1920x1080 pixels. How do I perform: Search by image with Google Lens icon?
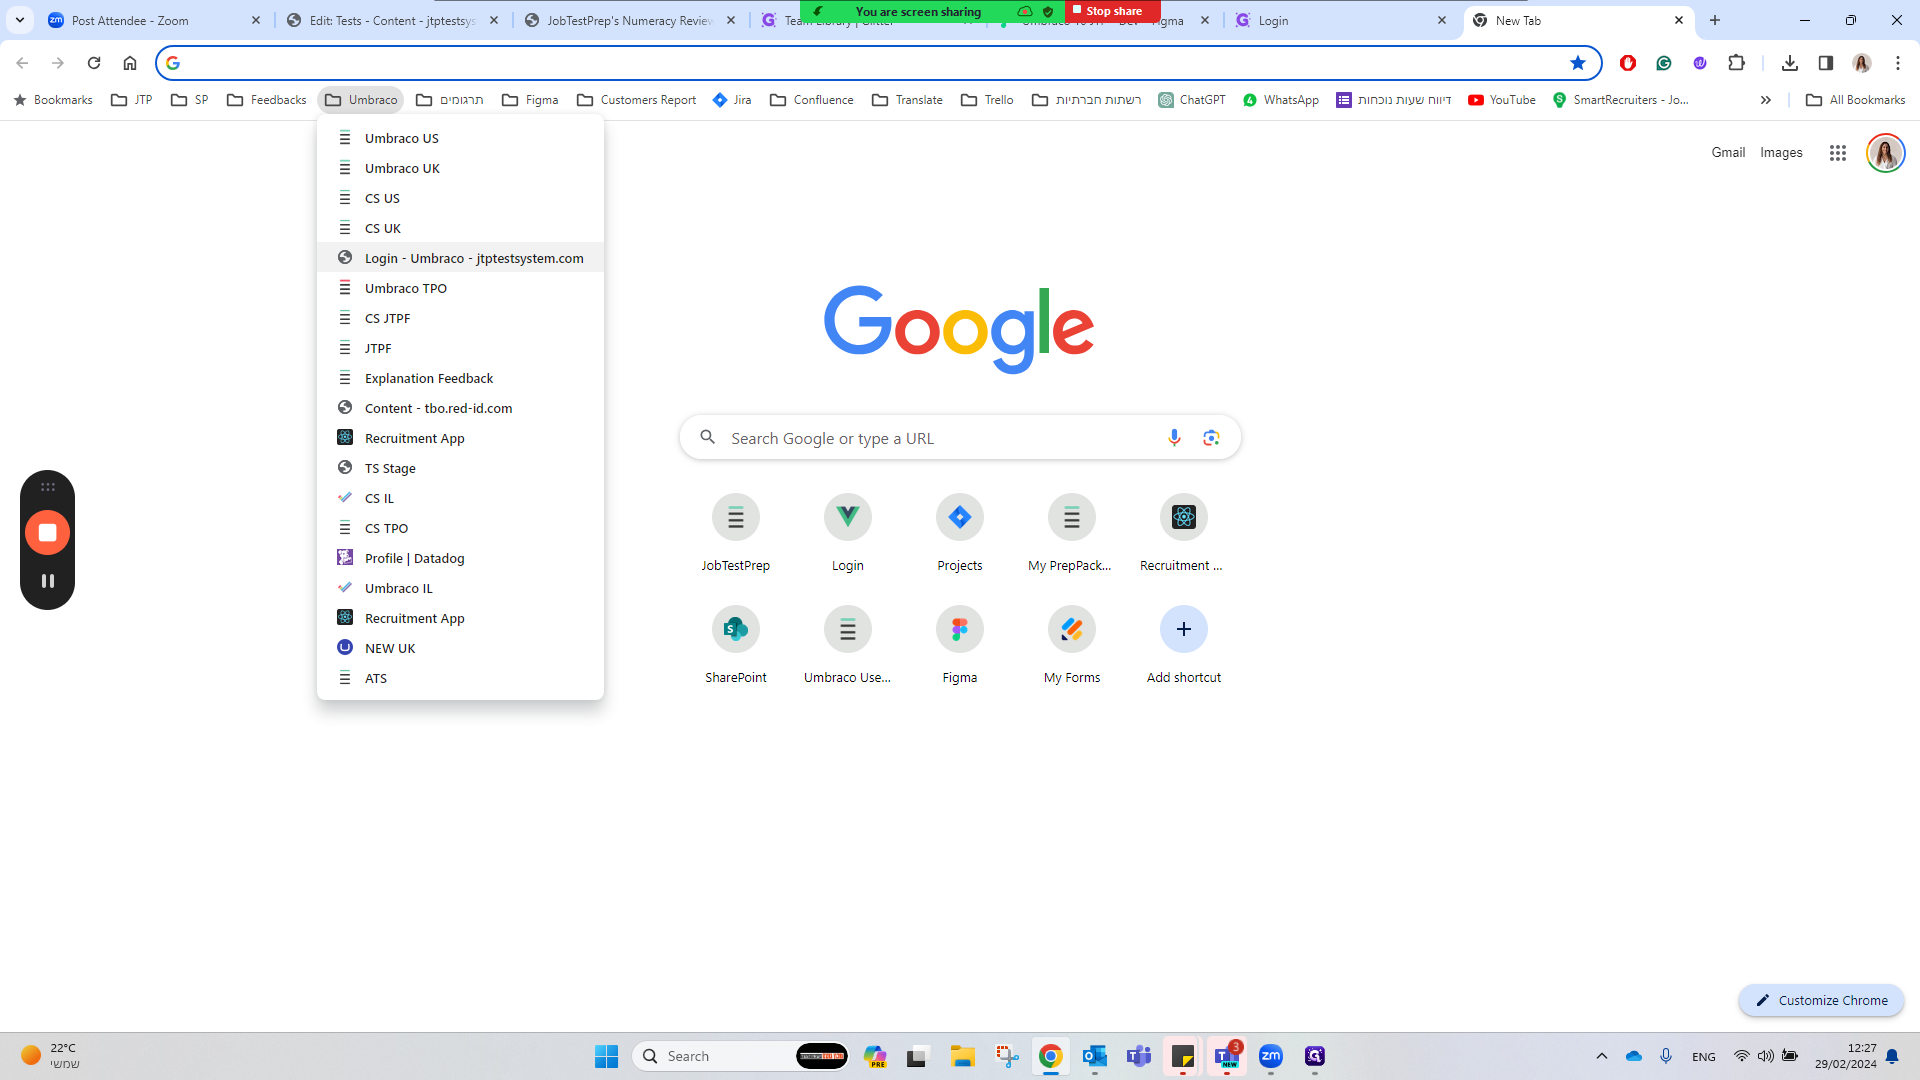(1211, 438)
